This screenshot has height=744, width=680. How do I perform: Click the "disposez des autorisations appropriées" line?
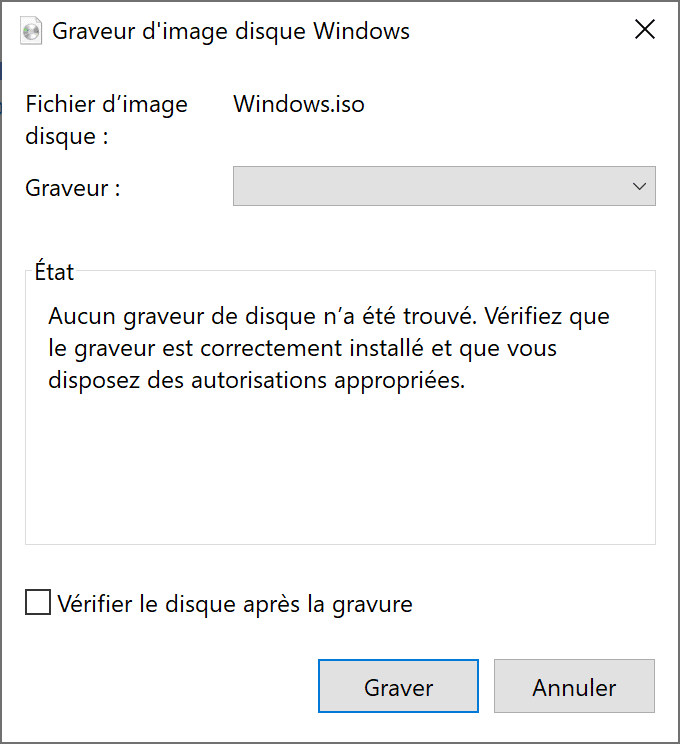click(x=257, y=383)
